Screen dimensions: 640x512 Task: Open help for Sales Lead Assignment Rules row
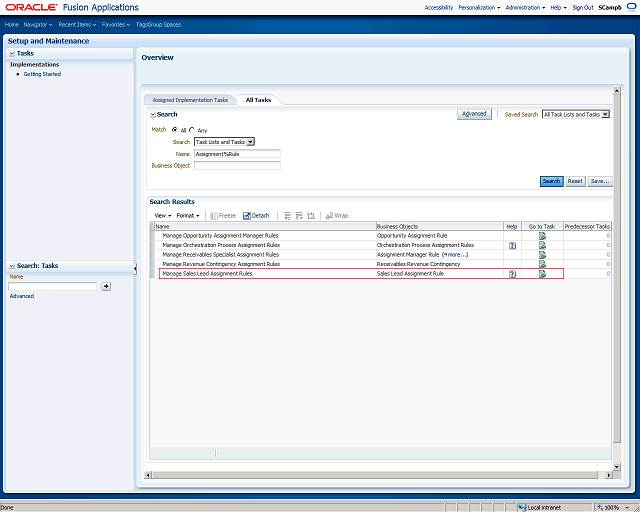pos(512,274)
